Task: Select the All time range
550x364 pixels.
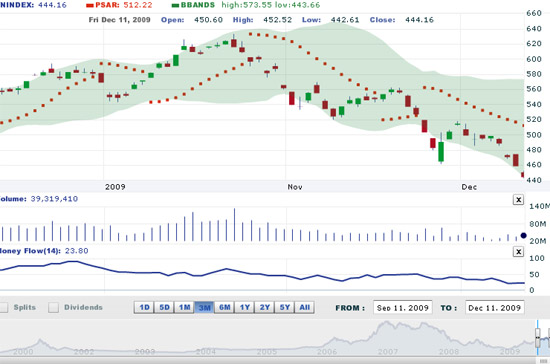Action: pyautogui.click(x=304, y=308)
